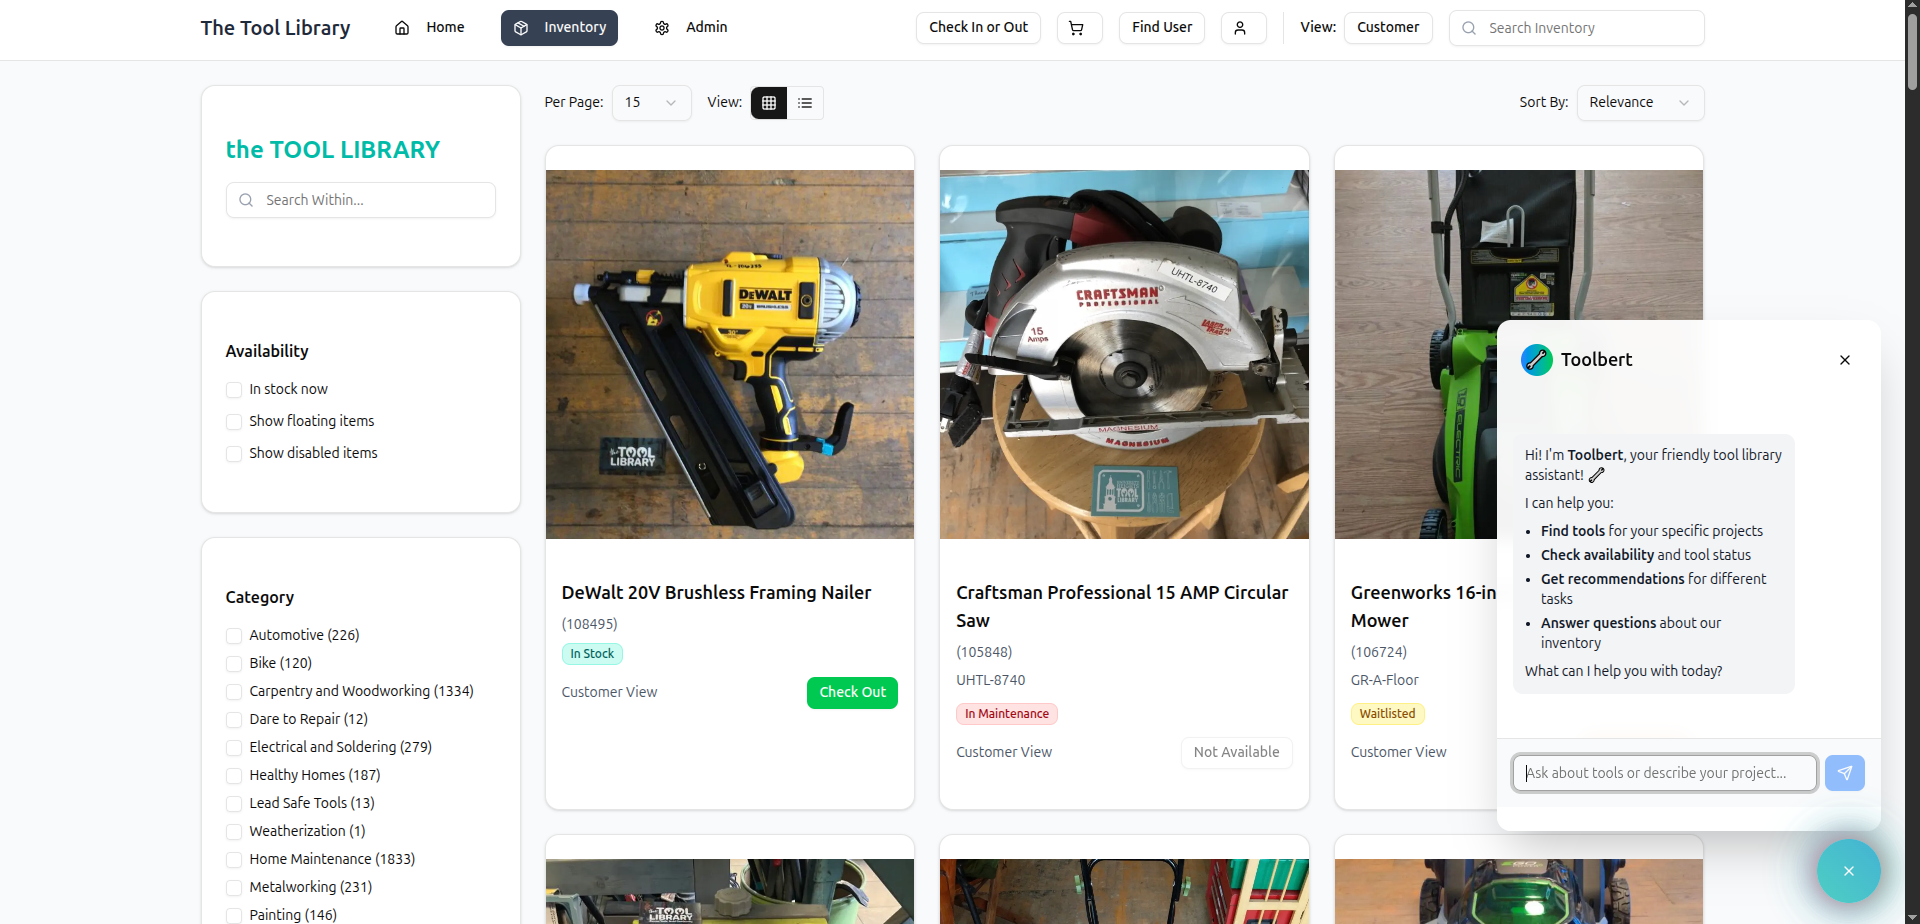
Task: Open the shopping cart icon
Action: (x=1079, y=28)
